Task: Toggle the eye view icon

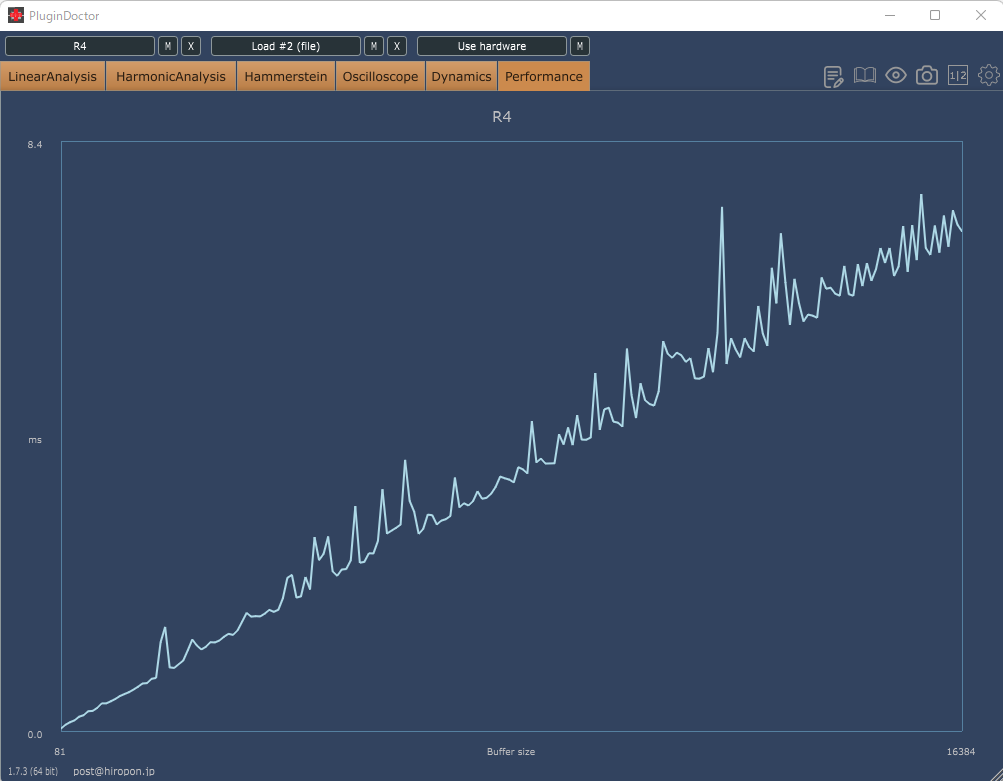Action: pyautogui.click(x=896, y=75)
